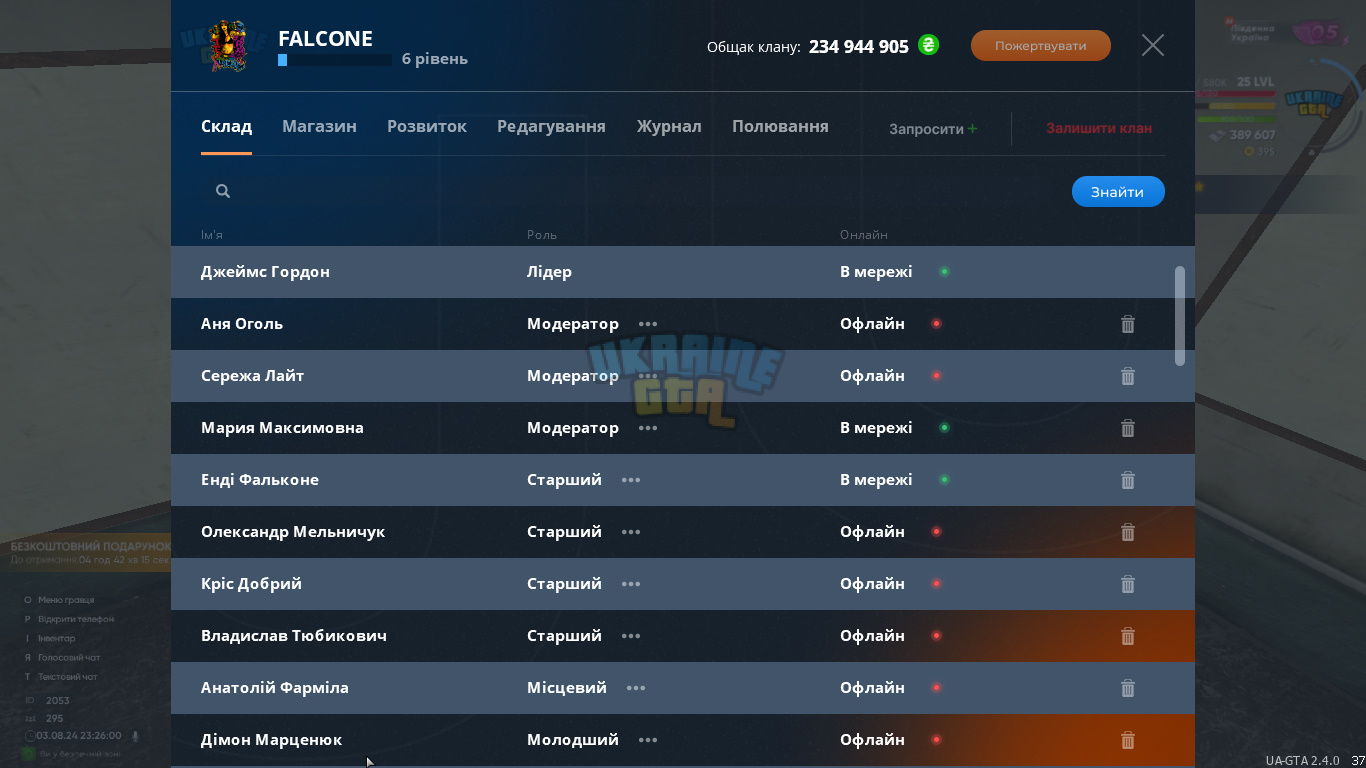Click Текстовий чат hint in background HUD

click(68, 676)
